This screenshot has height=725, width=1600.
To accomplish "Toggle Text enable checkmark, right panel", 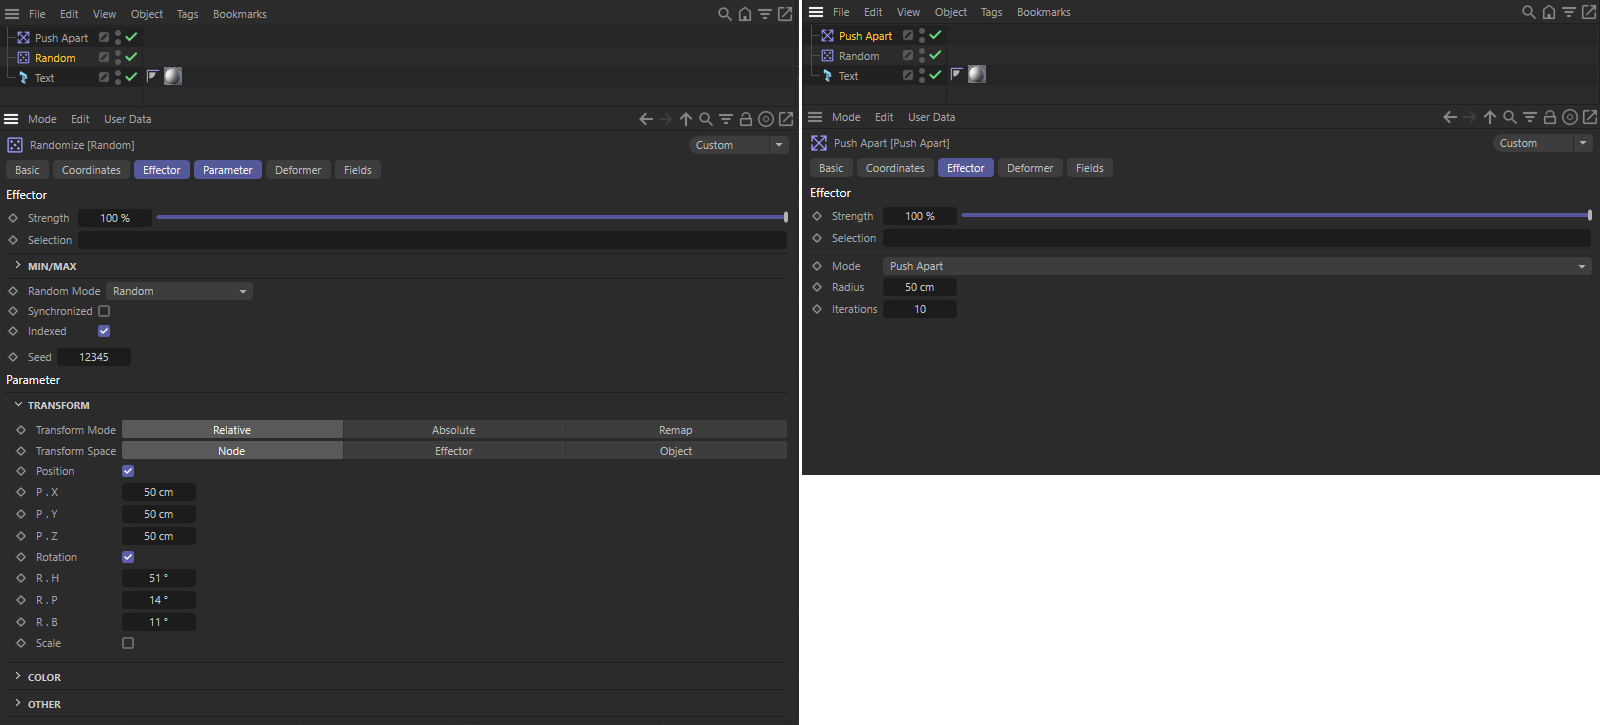I will 935,75.
